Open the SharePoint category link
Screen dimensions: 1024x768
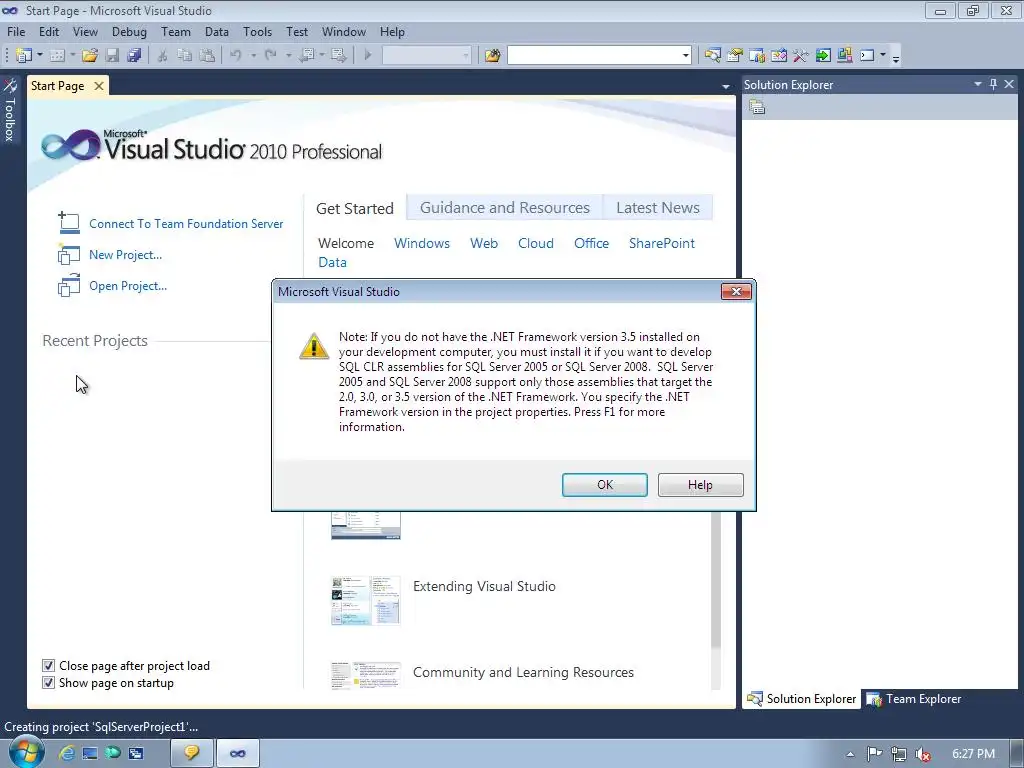tap(662, 243)
